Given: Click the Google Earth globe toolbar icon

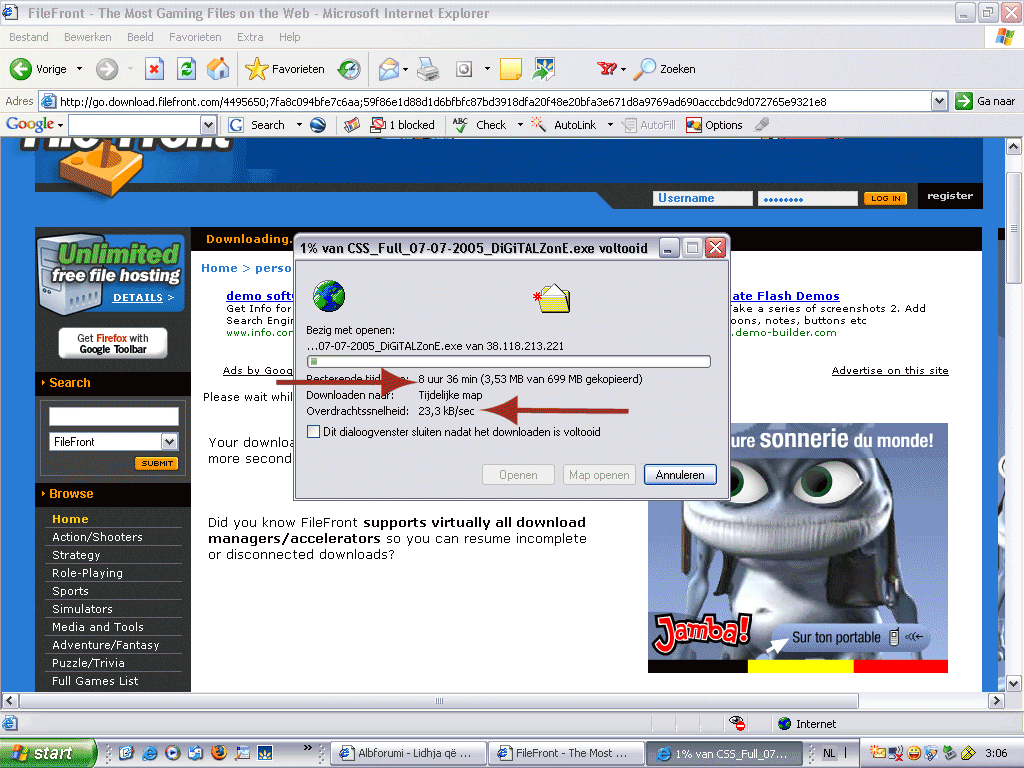Looking at the screenshot, I should [x=318, y=125].
